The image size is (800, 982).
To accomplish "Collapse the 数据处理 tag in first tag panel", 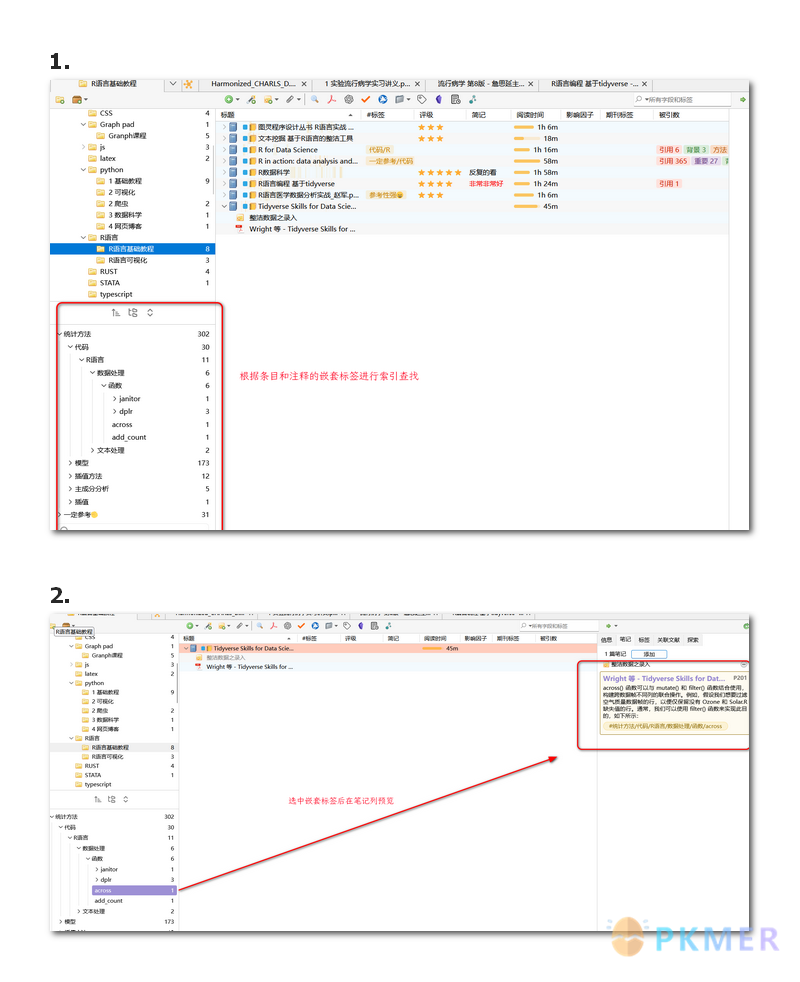I will (92, 373).
